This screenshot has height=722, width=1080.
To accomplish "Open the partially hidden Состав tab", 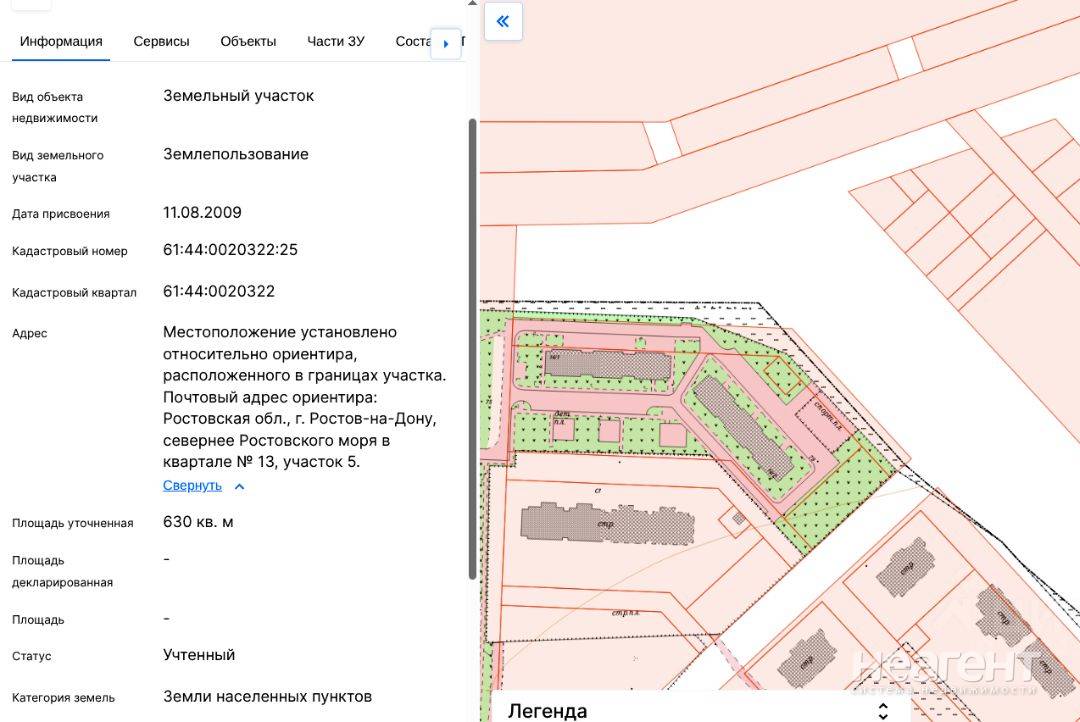I will click(x=413, y=41).
